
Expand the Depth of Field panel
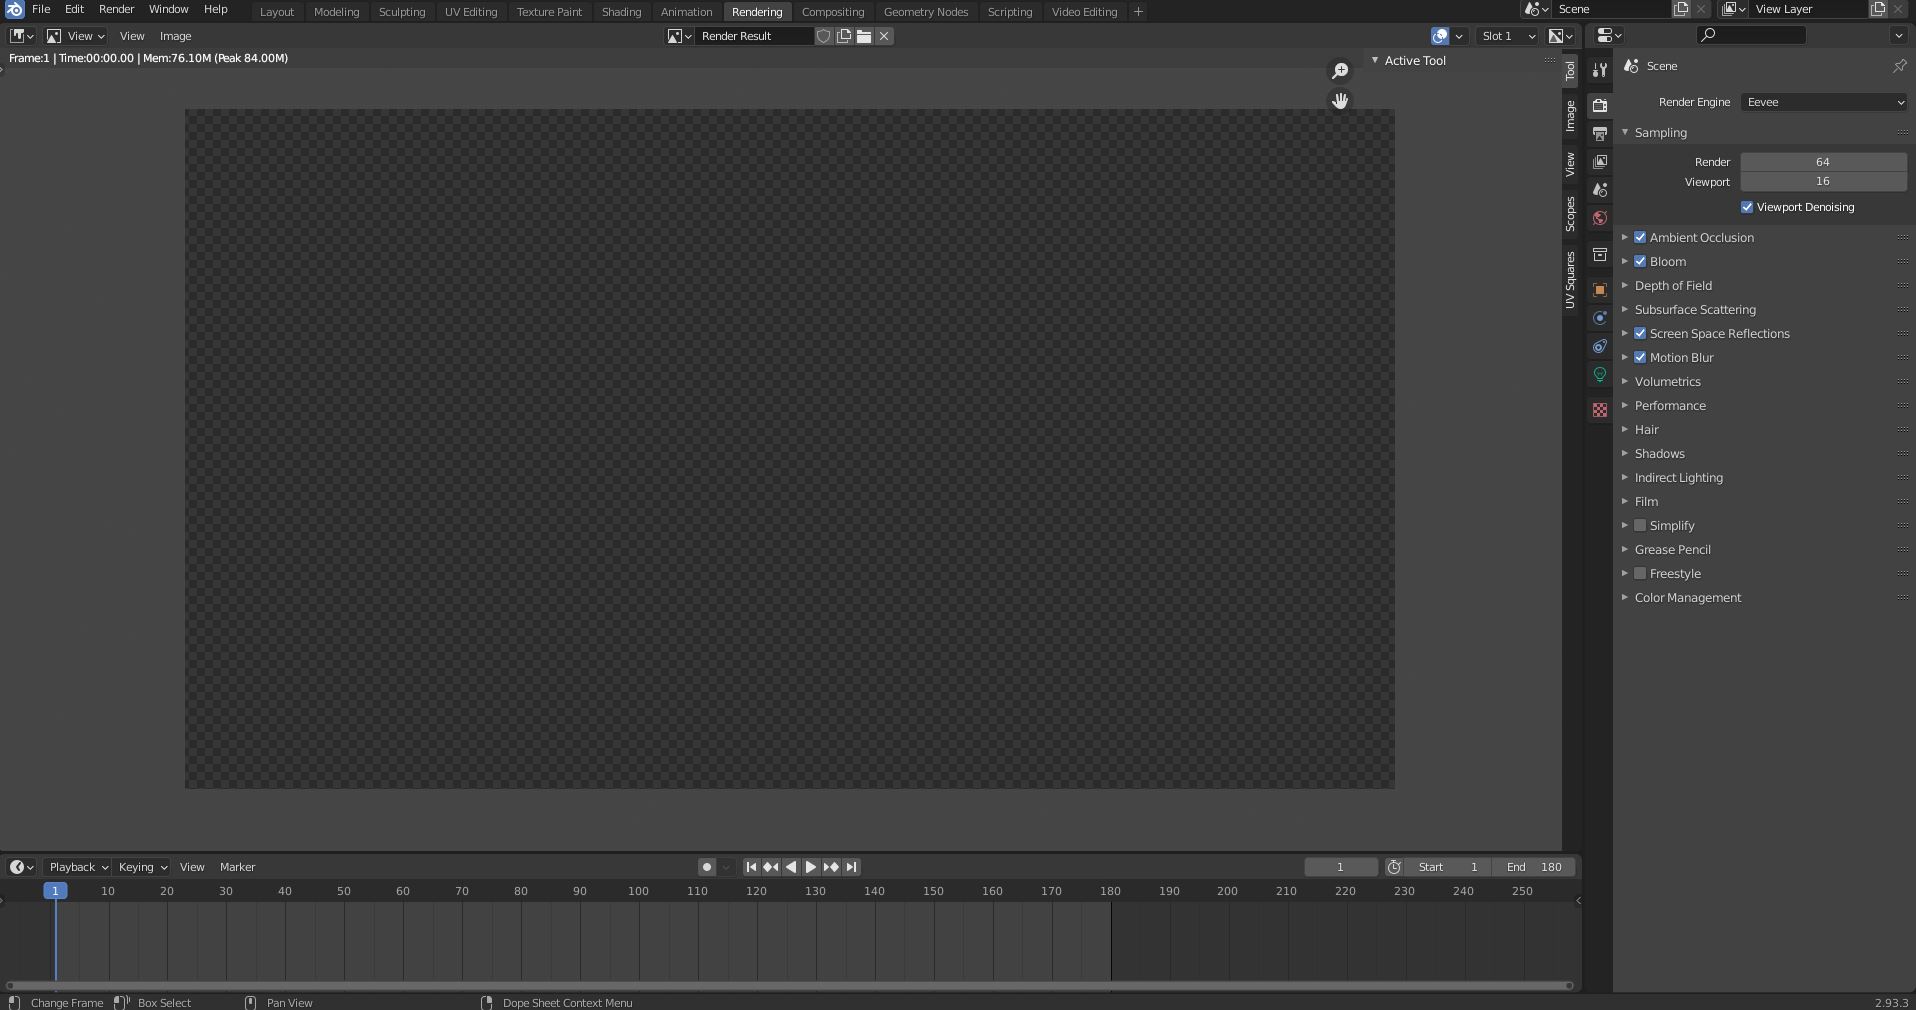point(1673,285)
